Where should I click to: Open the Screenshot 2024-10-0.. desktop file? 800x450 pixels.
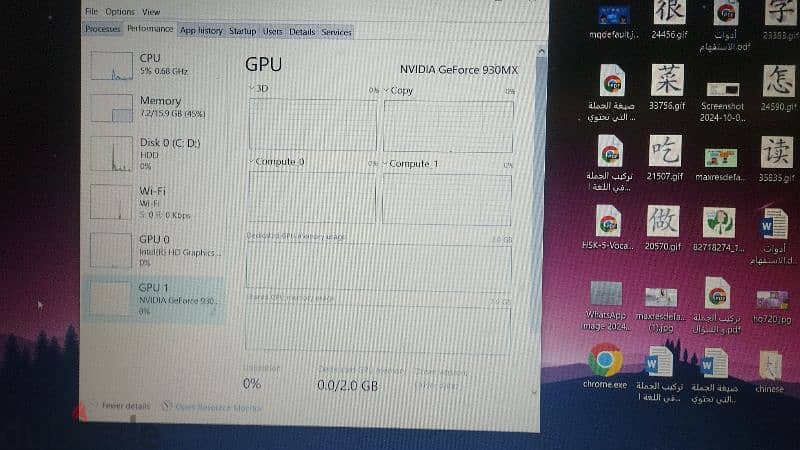(722, 100)
